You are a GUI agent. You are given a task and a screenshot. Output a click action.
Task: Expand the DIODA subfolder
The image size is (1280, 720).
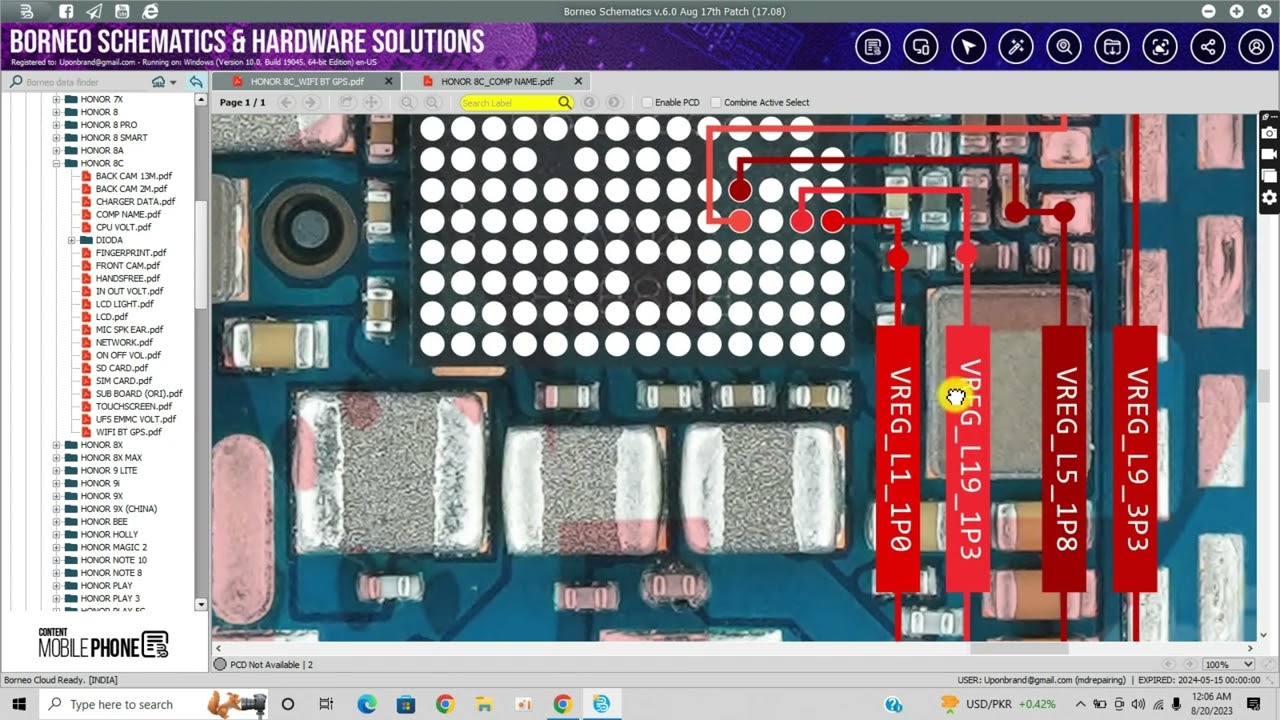tap(71, 240)
